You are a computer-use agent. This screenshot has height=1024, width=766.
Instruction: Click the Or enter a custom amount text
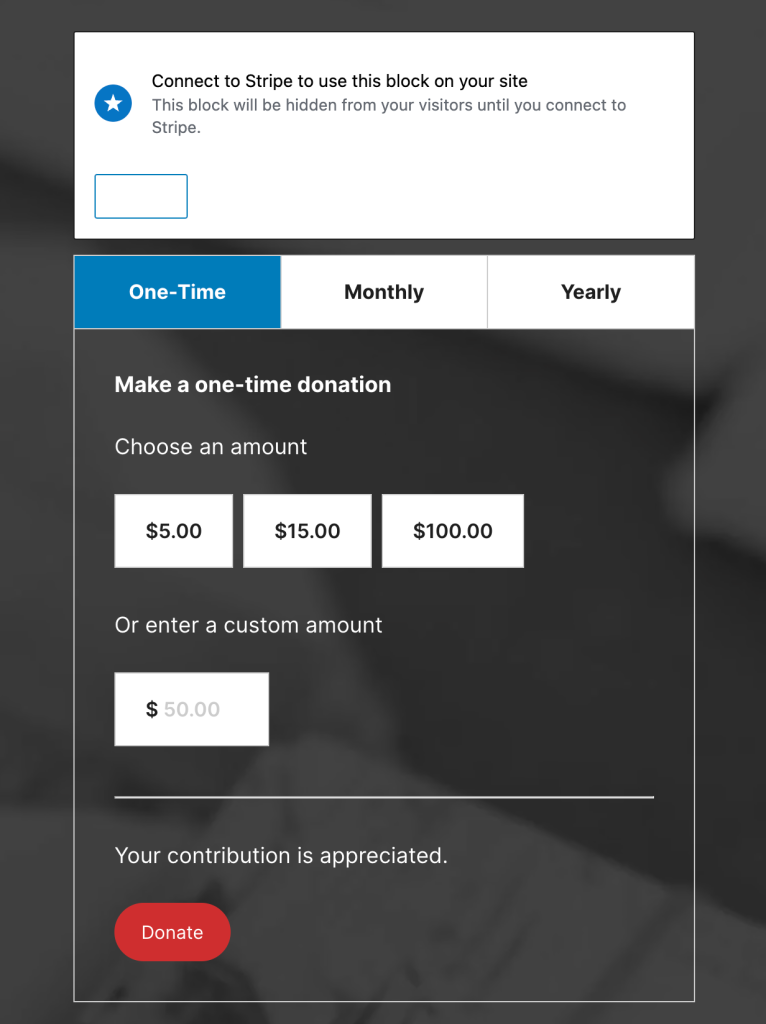(x=248, y=625)
